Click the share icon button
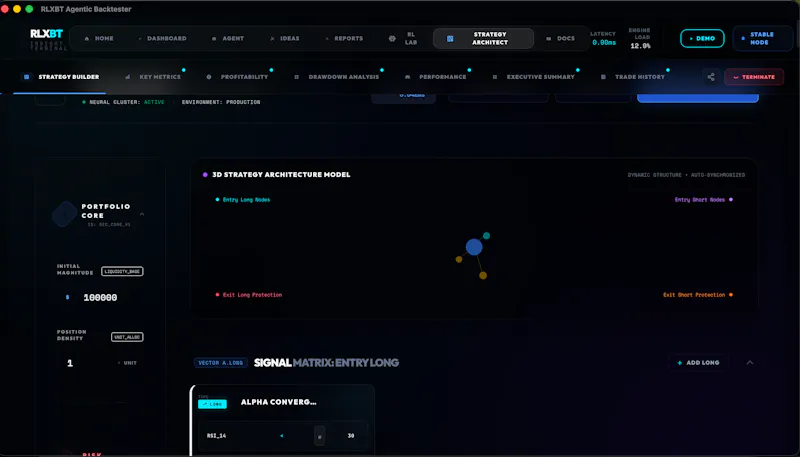The width and height of the screenshot is (800, 457). point(711,77)
